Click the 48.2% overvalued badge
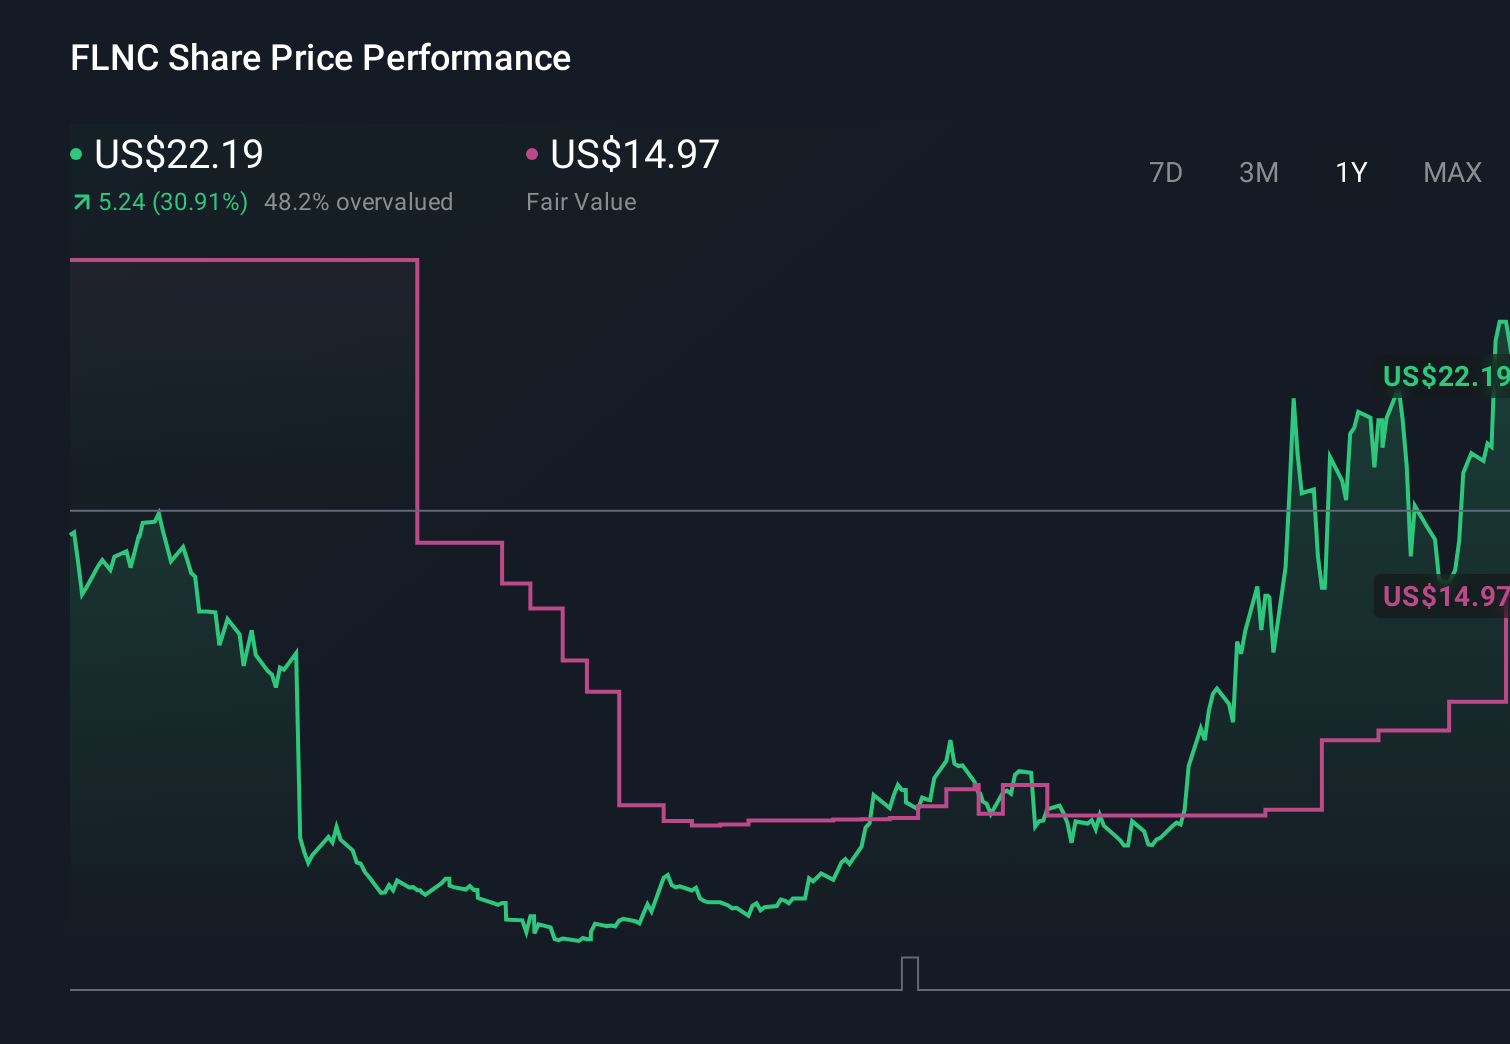 point(359,201)
